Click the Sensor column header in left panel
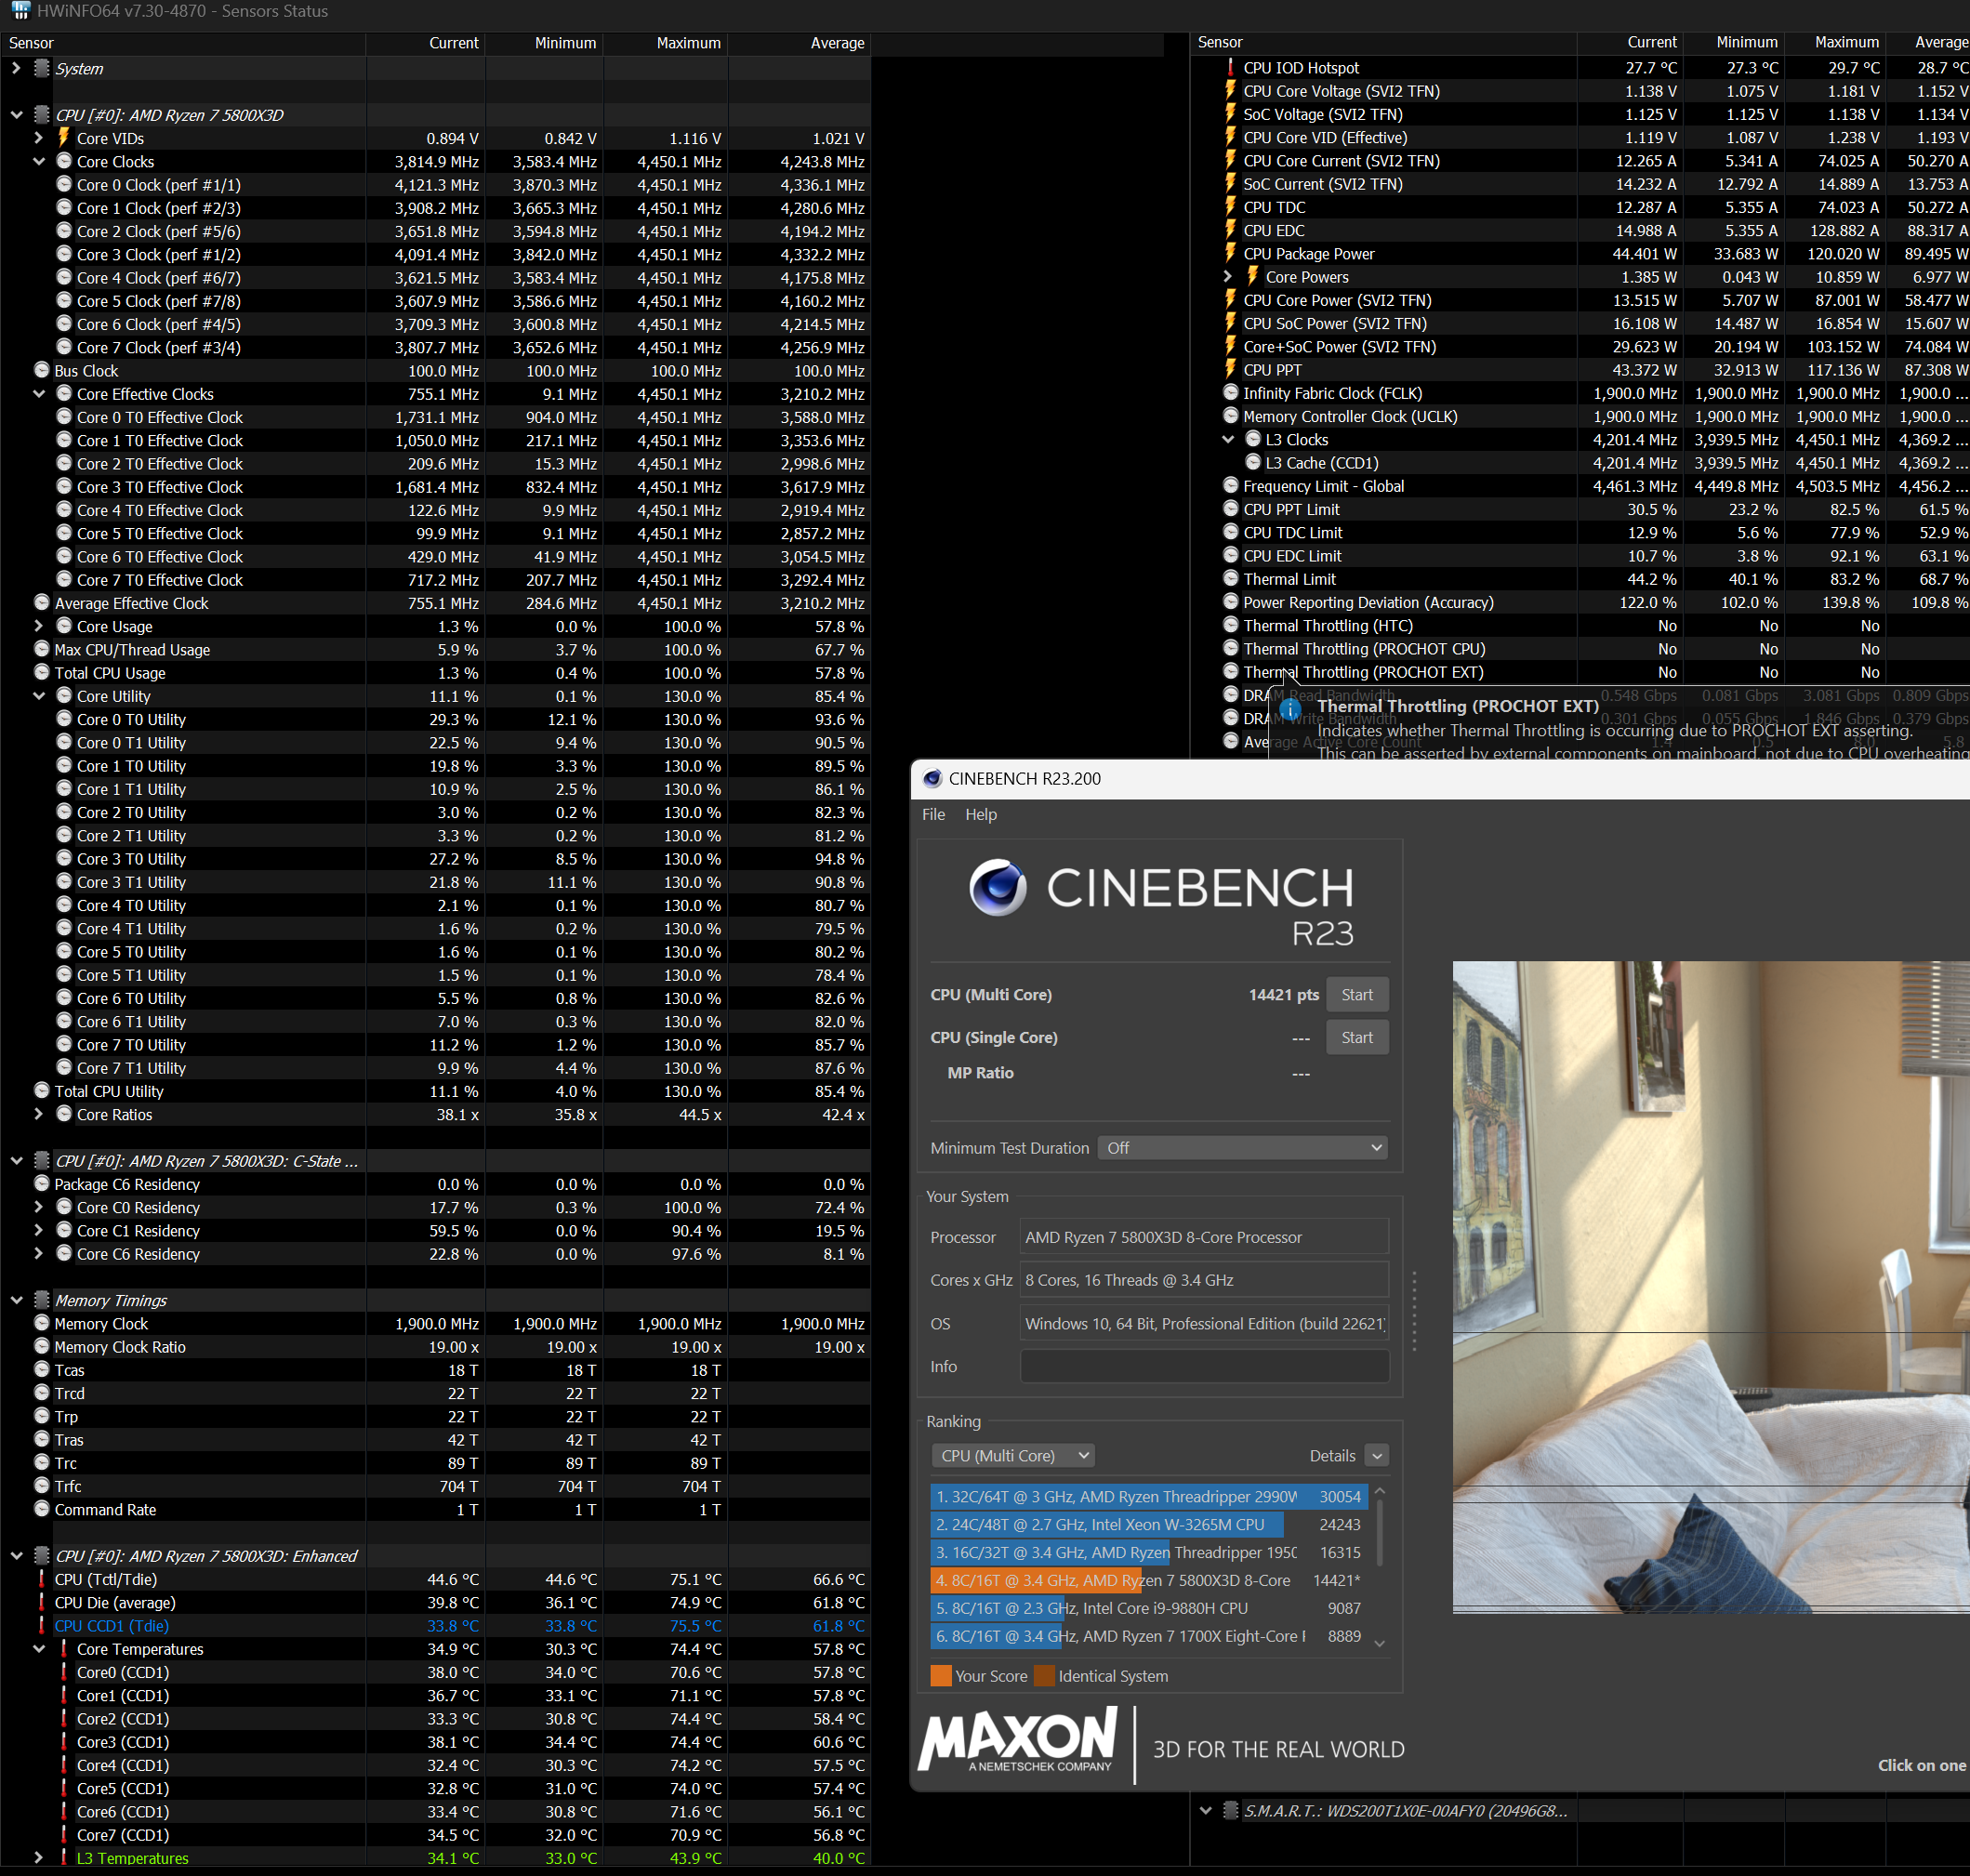1970x1876 pixels. point(183,43)
